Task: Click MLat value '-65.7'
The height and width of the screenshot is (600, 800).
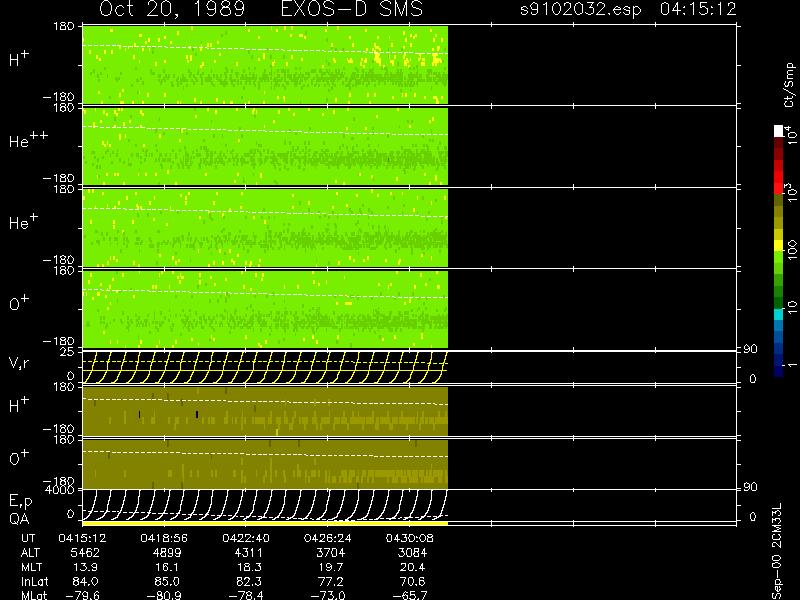Action: (410, 595)
